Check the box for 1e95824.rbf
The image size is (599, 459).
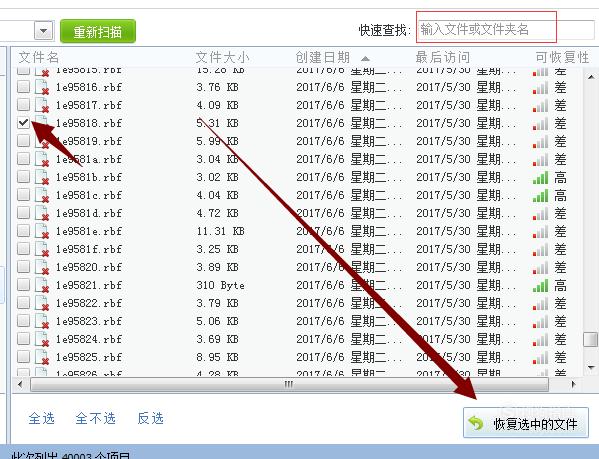tap(24, 339)
